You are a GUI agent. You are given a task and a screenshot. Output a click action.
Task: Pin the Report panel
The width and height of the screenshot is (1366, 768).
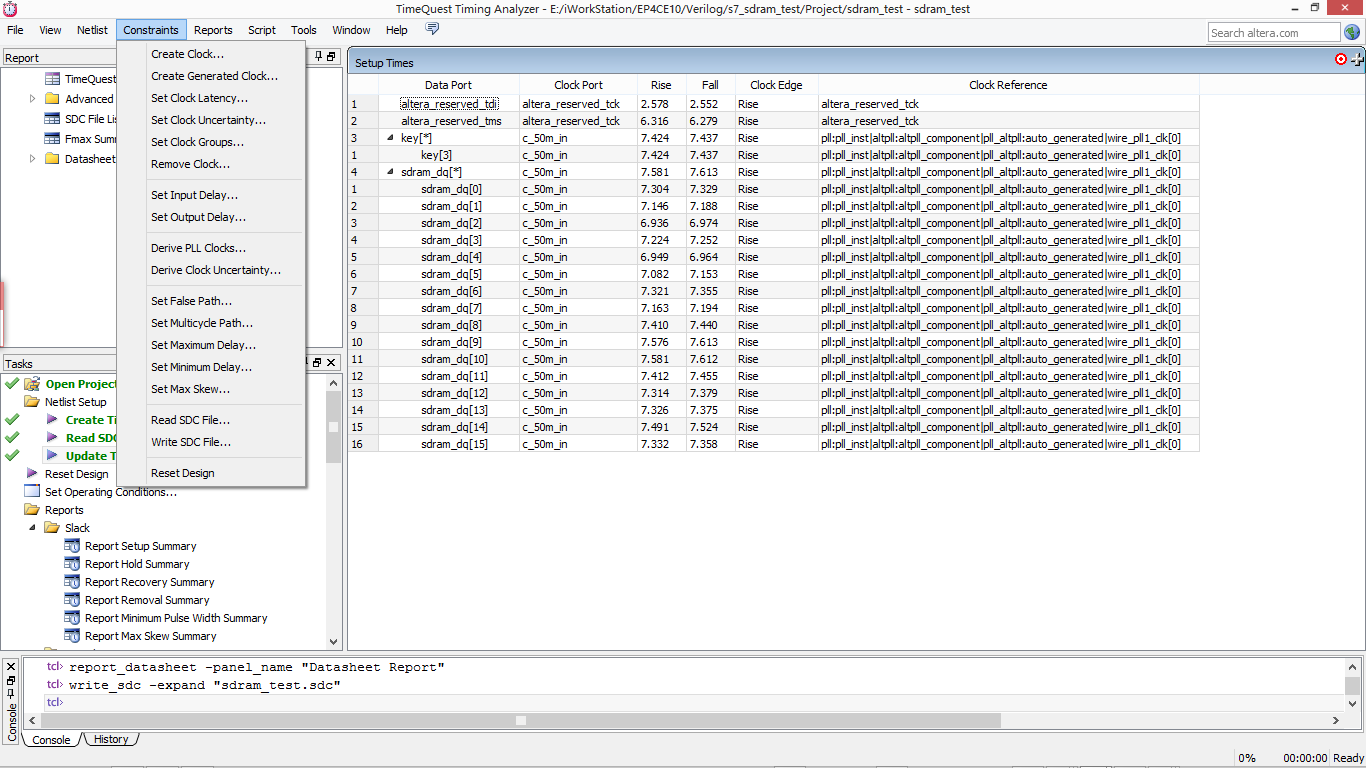[319, 57]
